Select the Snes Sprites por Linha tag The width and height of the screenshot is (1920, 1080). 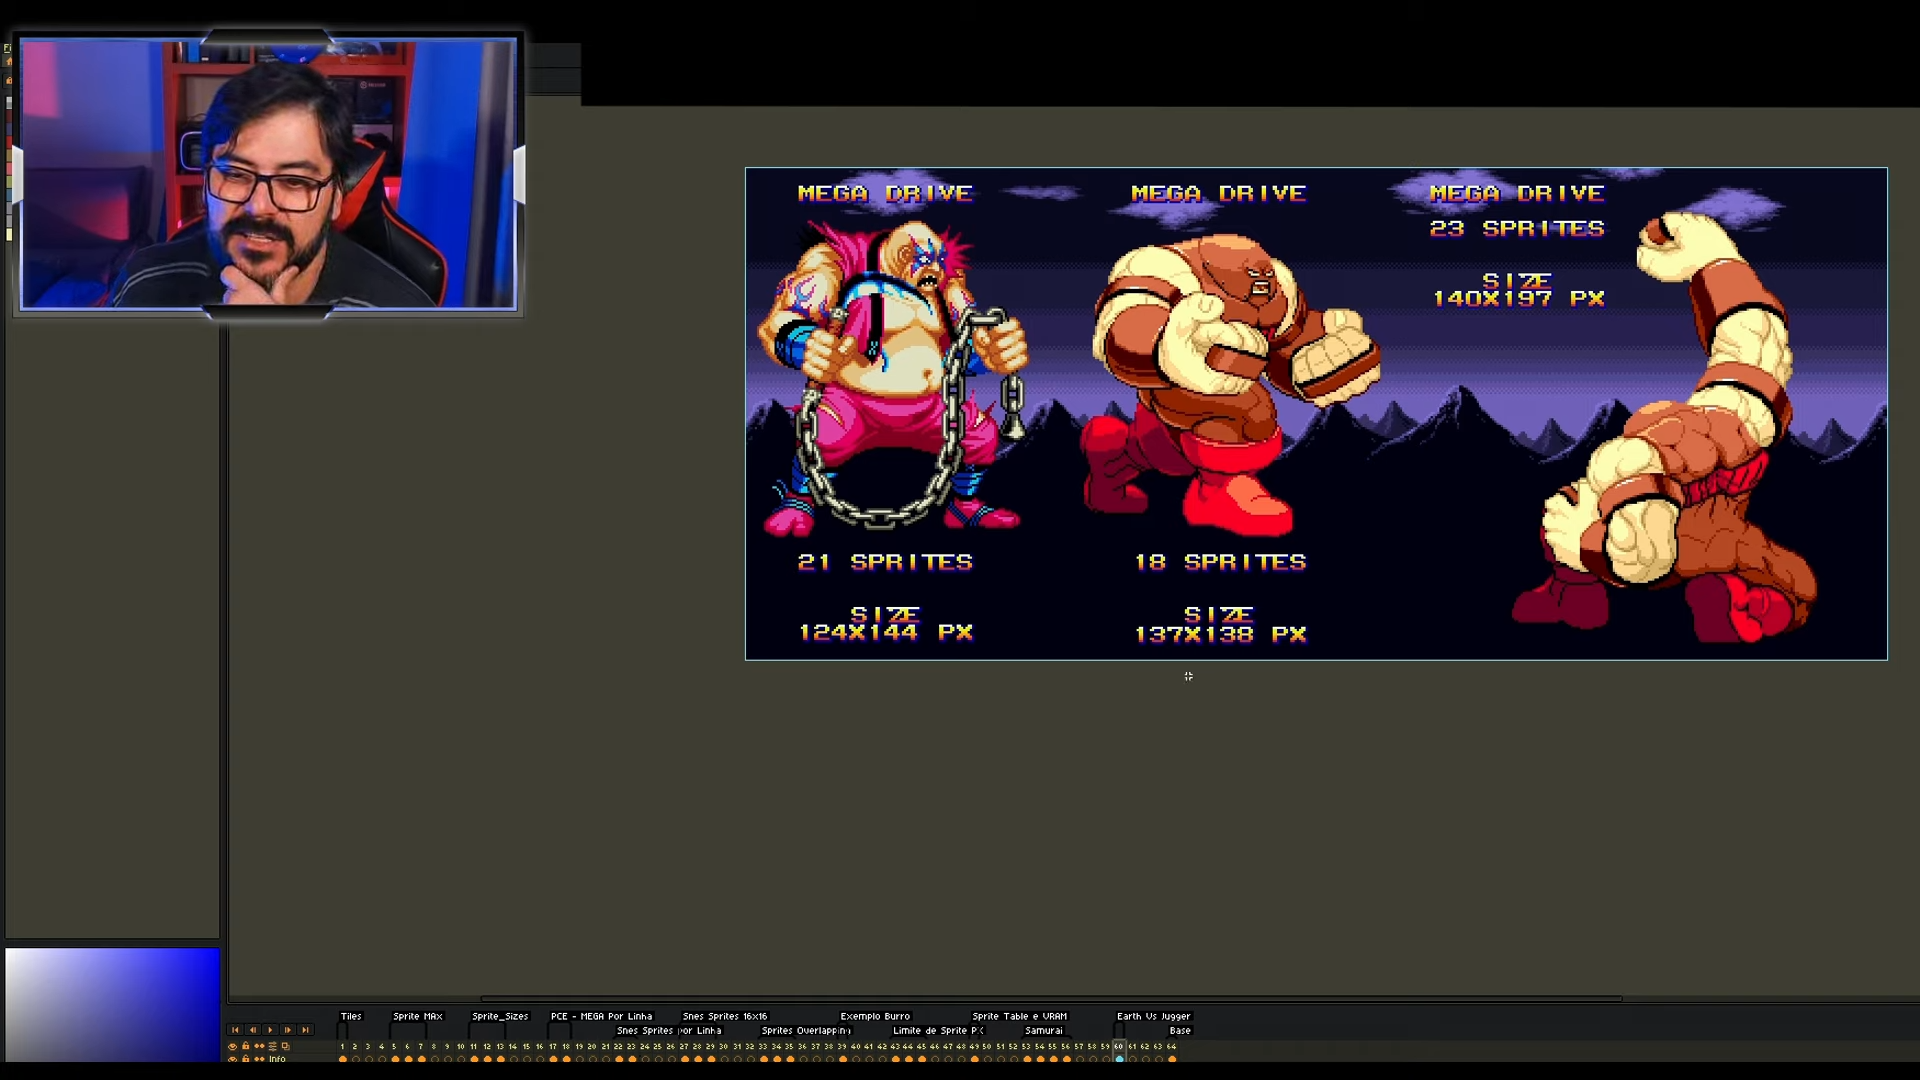click(669, 1030)
